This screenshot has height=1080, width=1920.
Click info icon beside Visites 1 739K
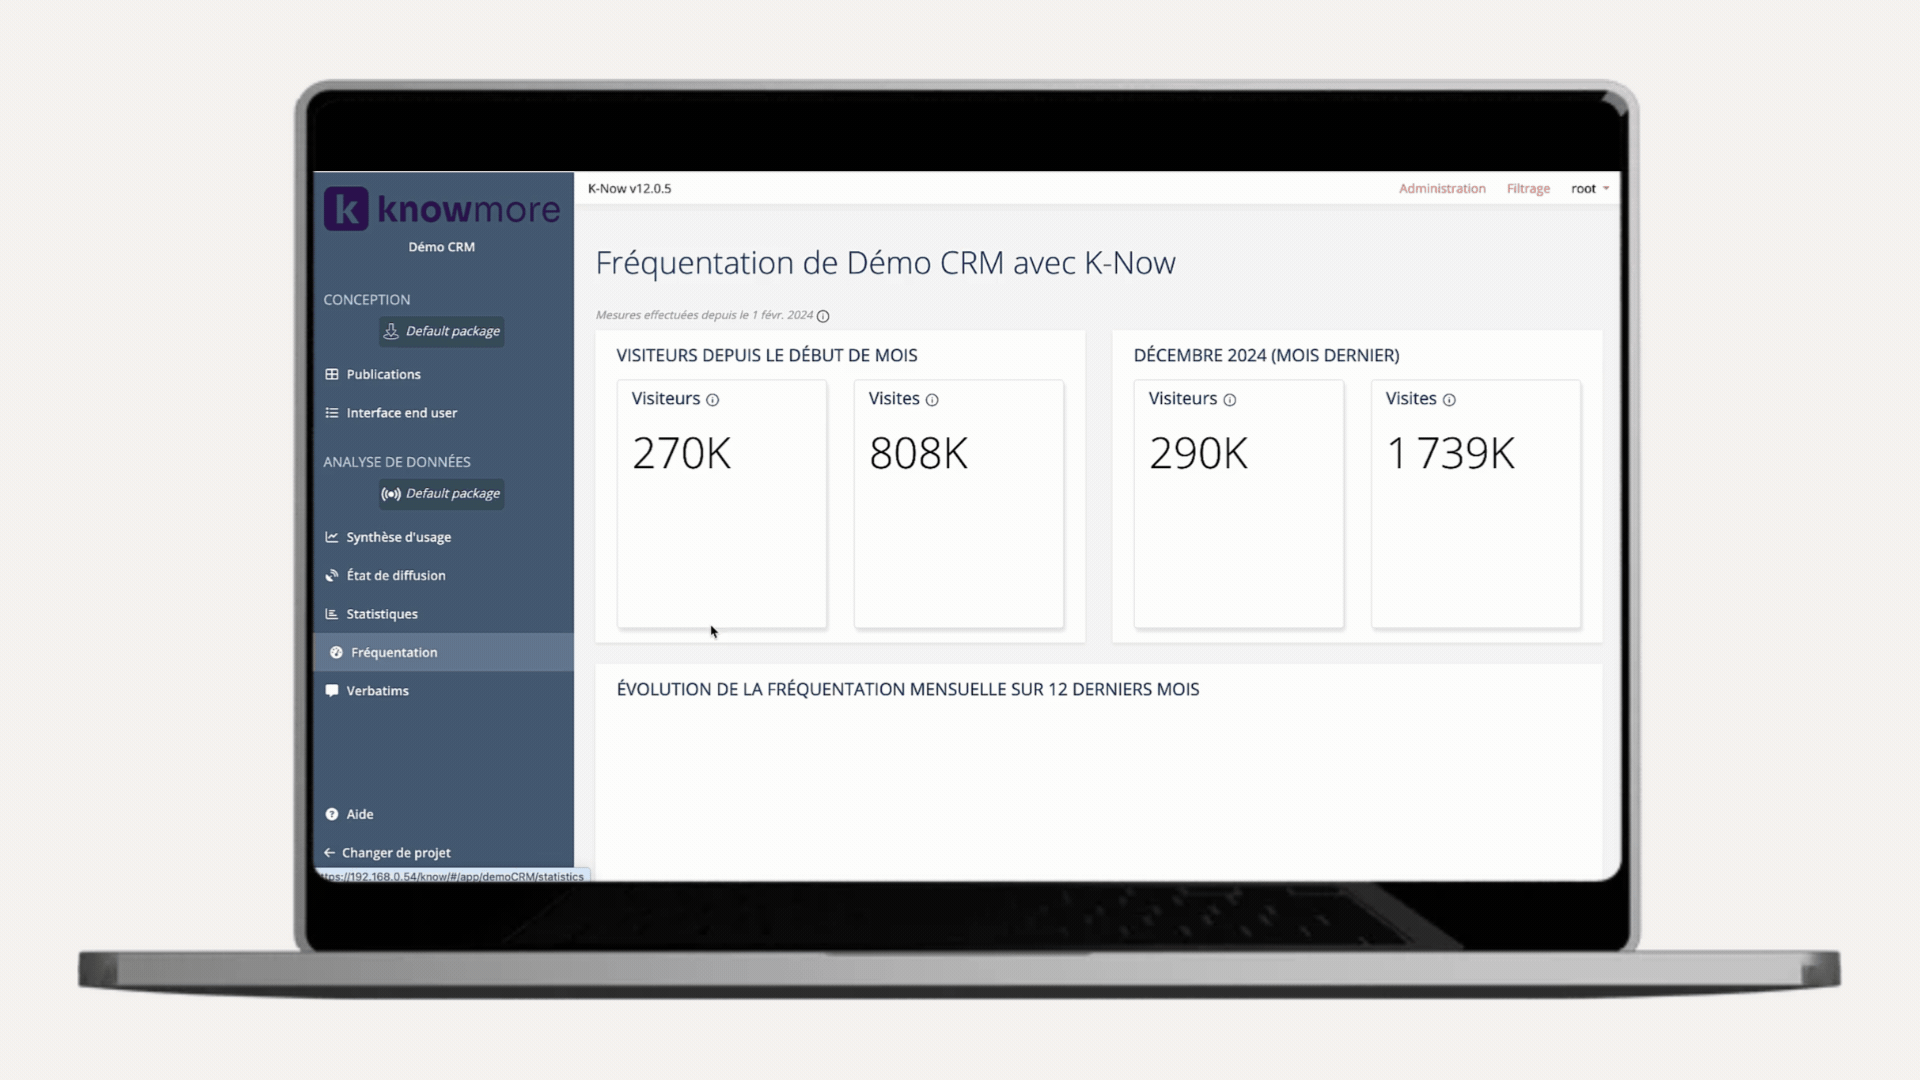coord(1449,400)
